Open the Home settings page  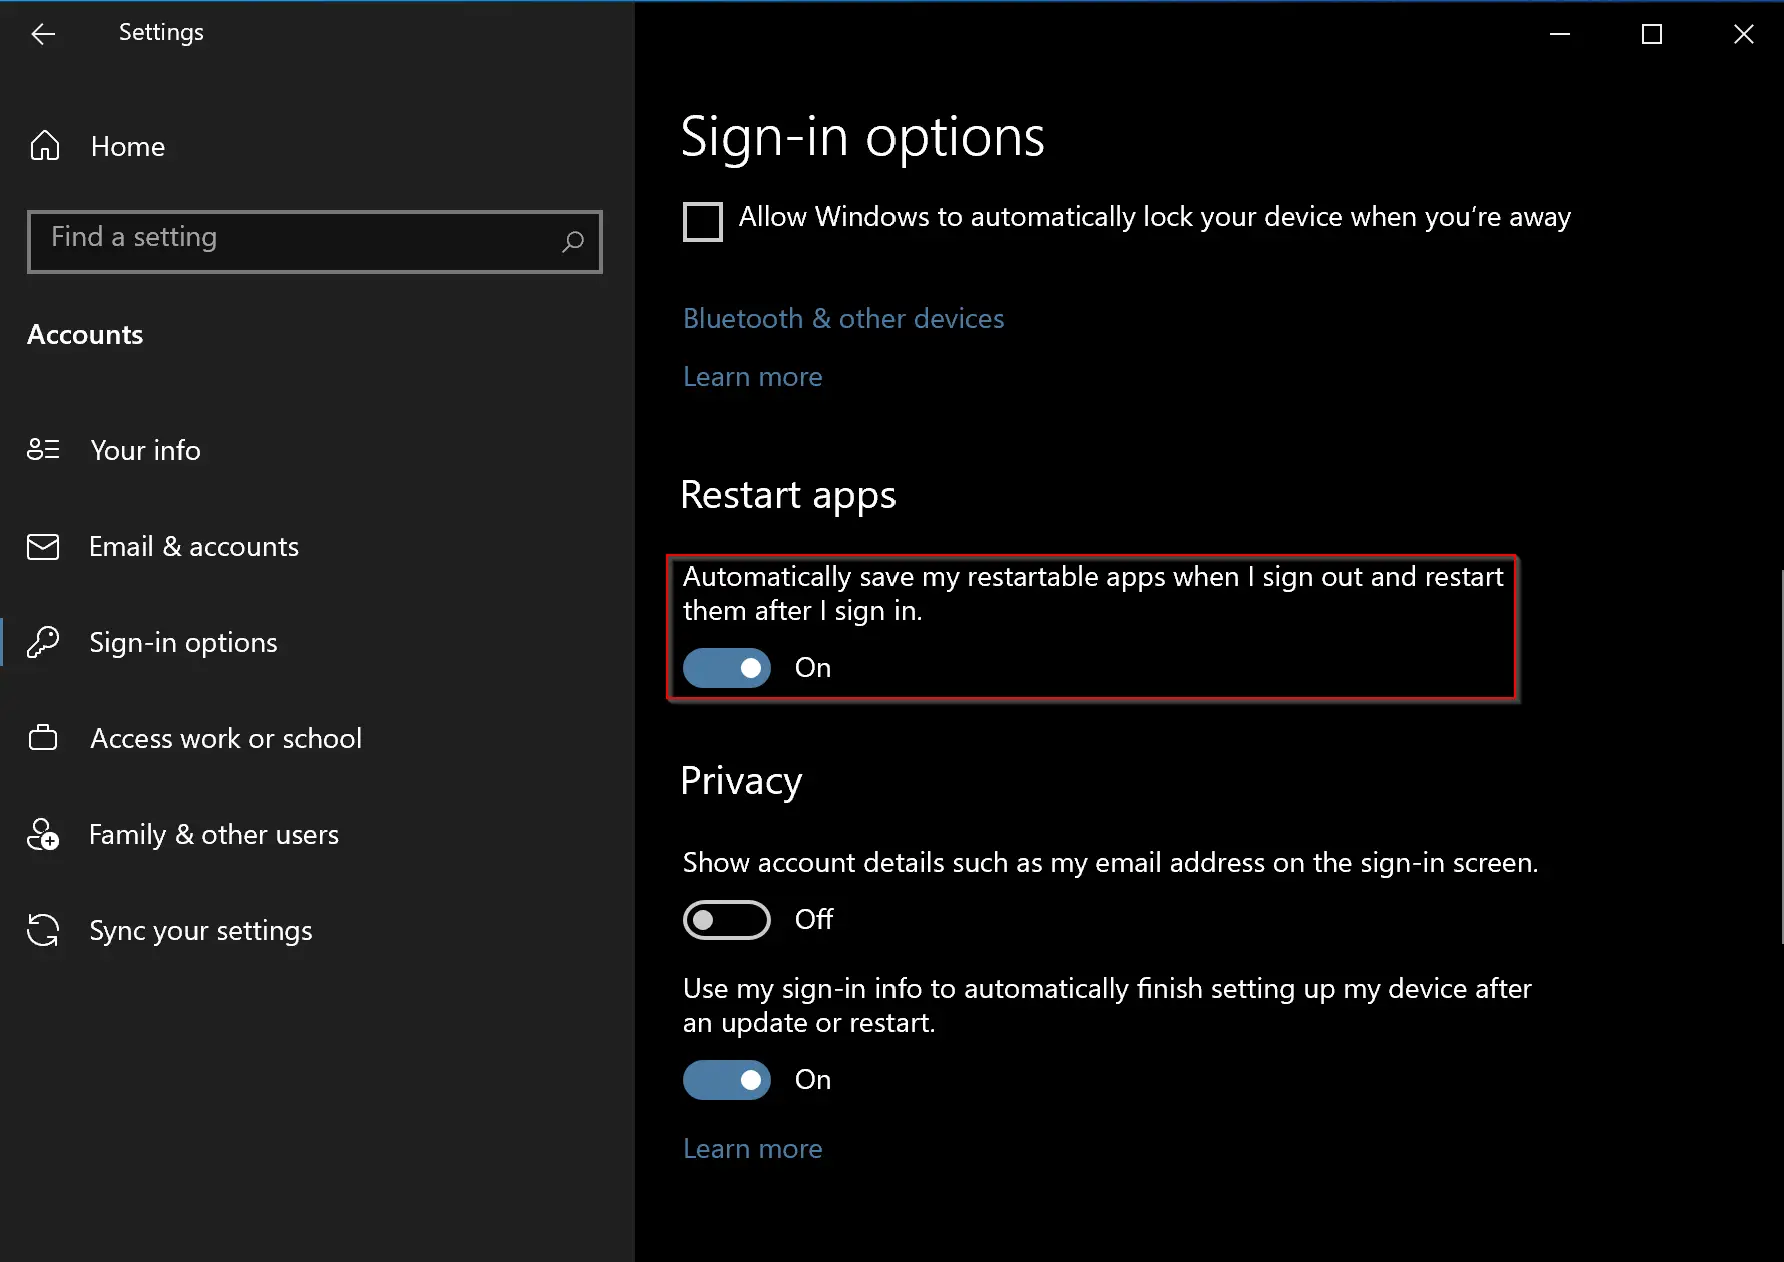[x=128, y=146]
